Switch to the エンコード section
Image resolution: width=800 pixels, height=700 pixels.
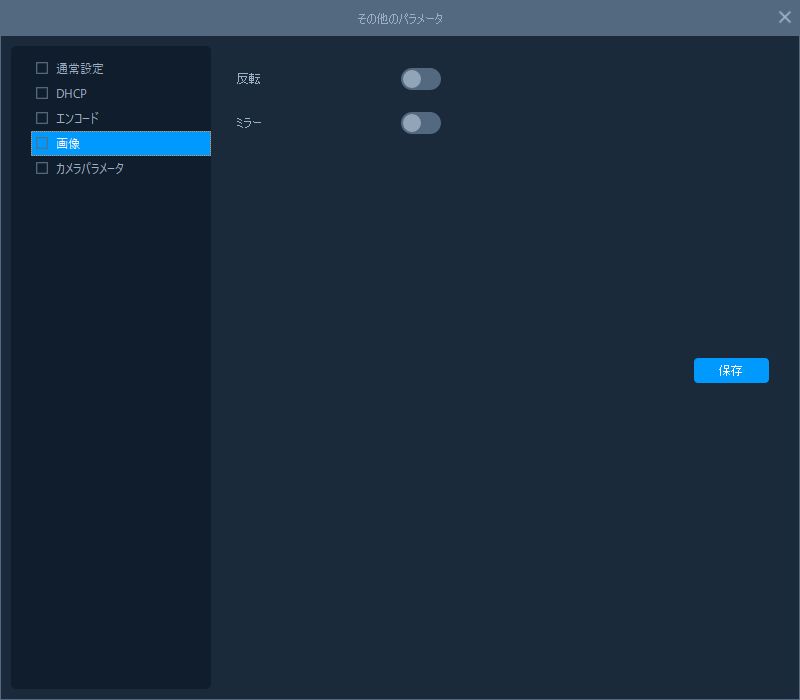pyautogui.click(x=77, y=119)
